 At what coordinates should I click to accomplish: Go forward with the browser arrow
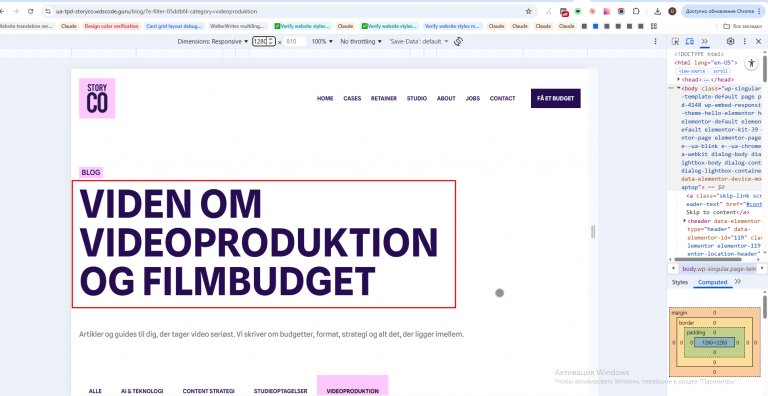15,11
